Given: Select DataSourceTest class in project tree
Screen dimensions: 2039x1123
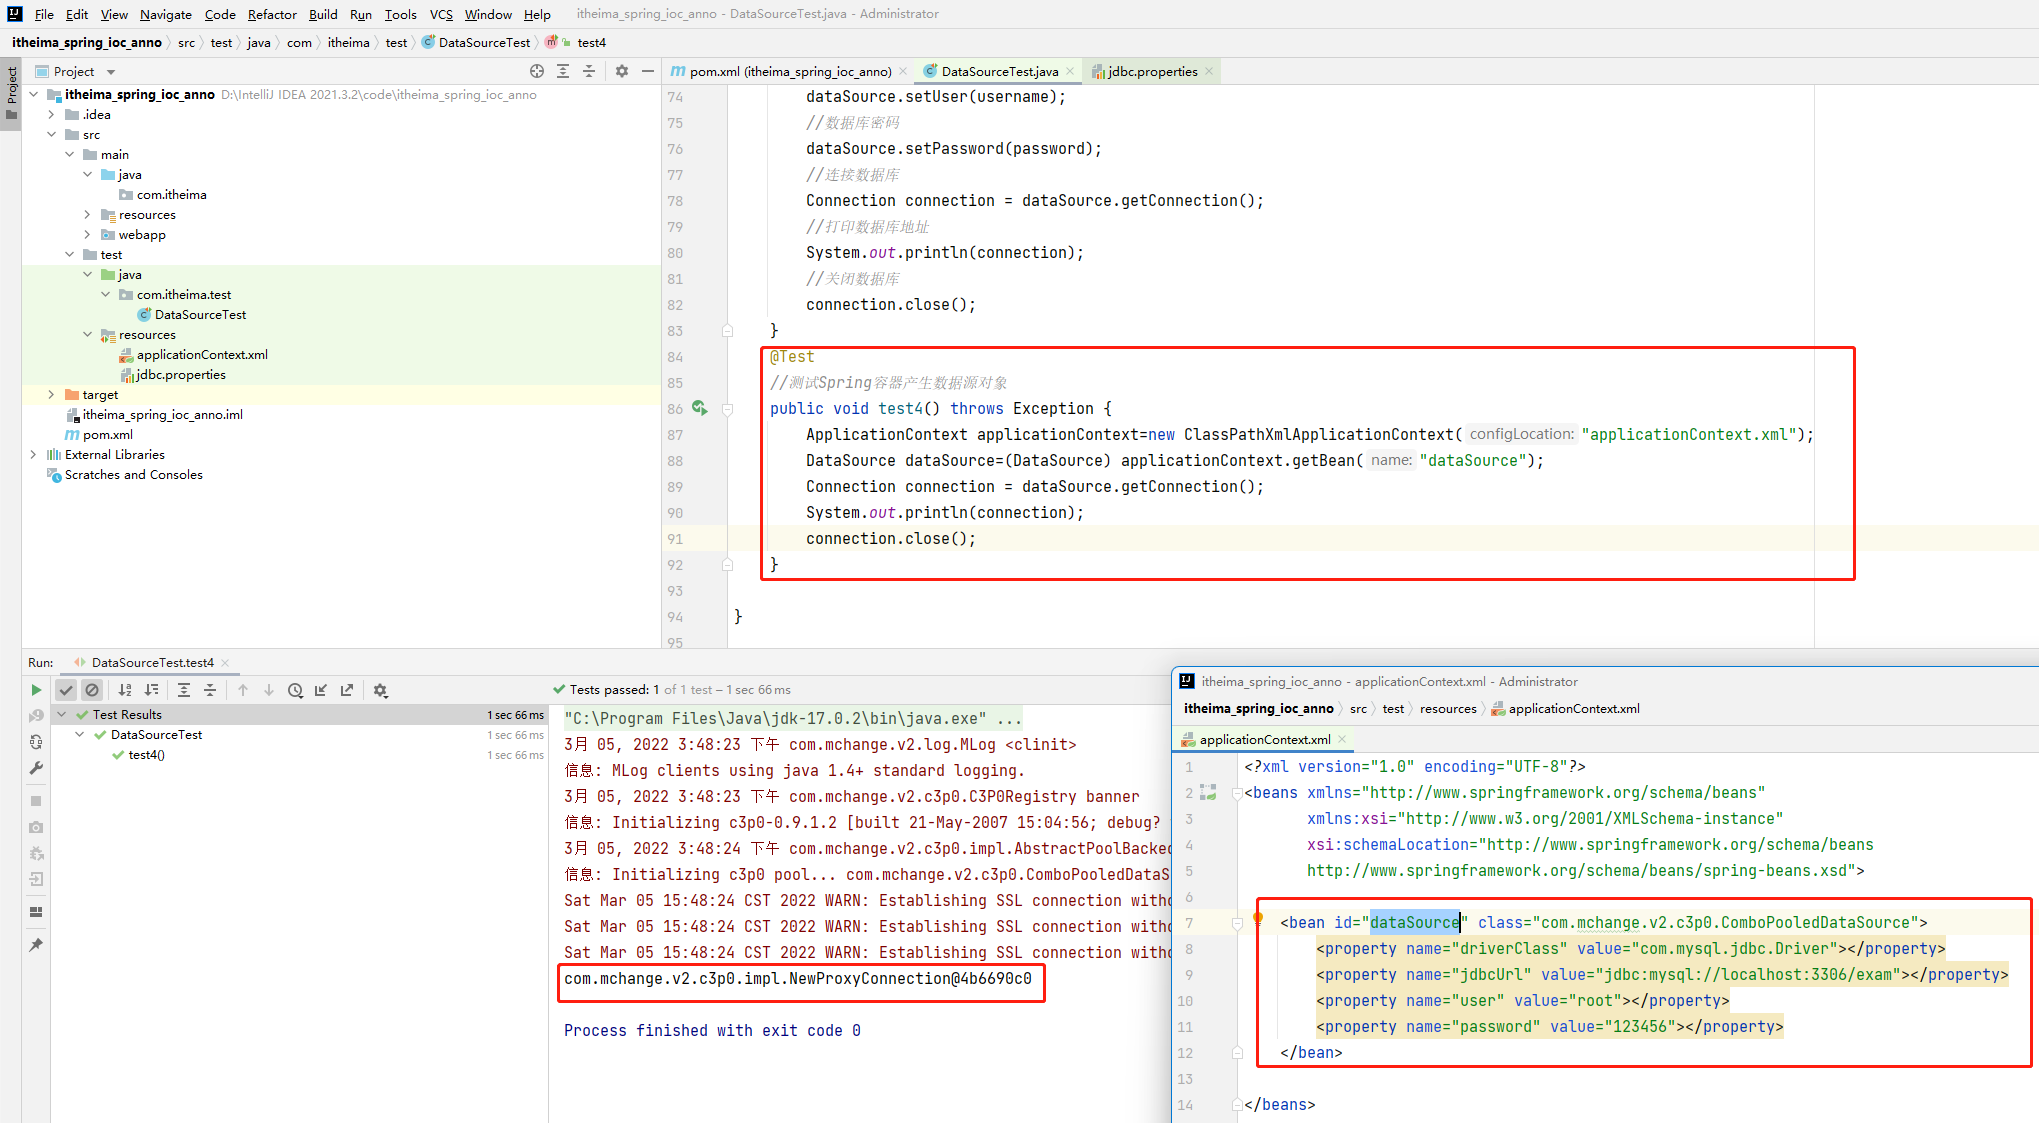Looking at the screenshot, I should click(x=200, y=315).
